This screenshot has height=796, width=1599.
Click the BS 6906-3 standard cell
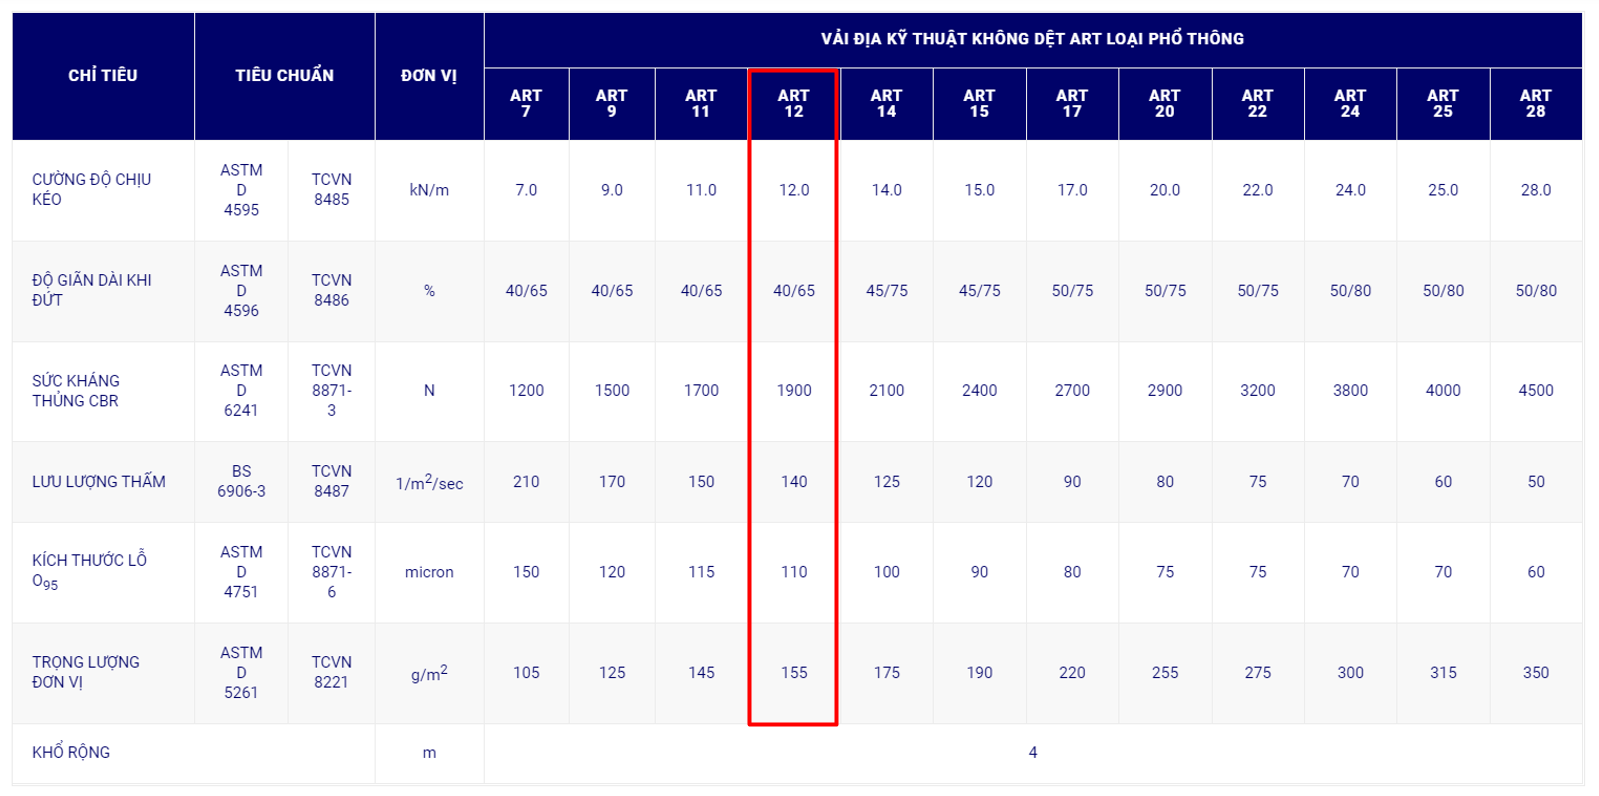pos(241,482)
